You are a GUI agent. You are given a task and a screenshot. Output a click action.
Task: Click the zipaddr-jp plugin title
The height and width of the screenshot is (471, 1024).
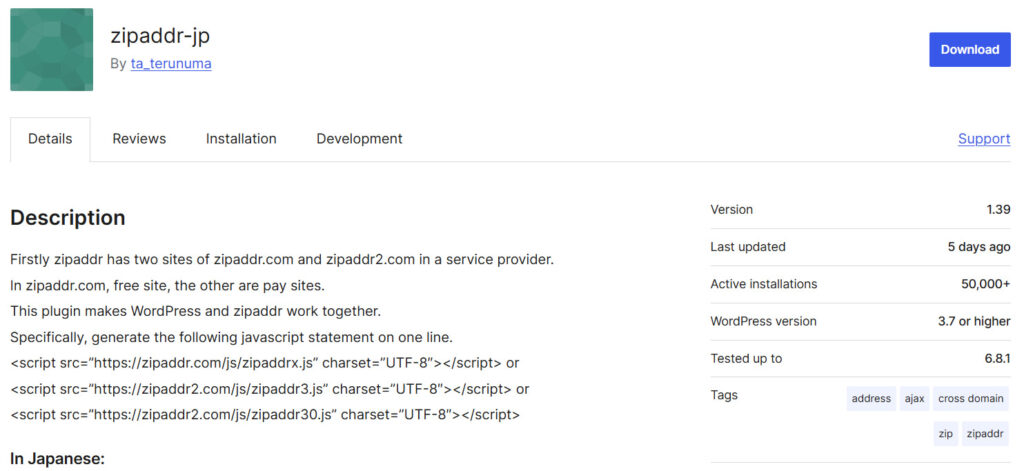tap(160, 36)
